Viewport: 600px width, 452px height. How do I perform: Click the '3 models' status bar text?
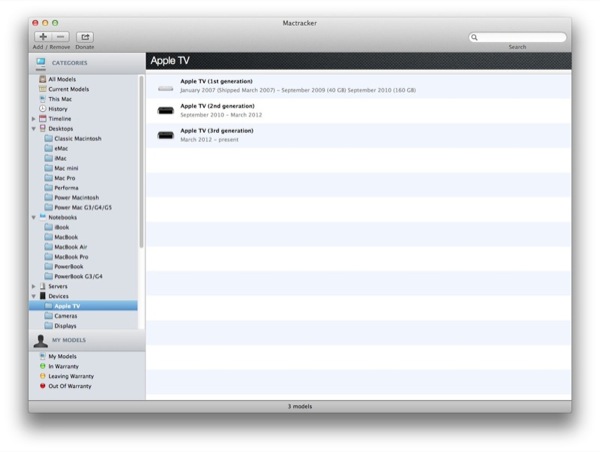tap(300, 406)
